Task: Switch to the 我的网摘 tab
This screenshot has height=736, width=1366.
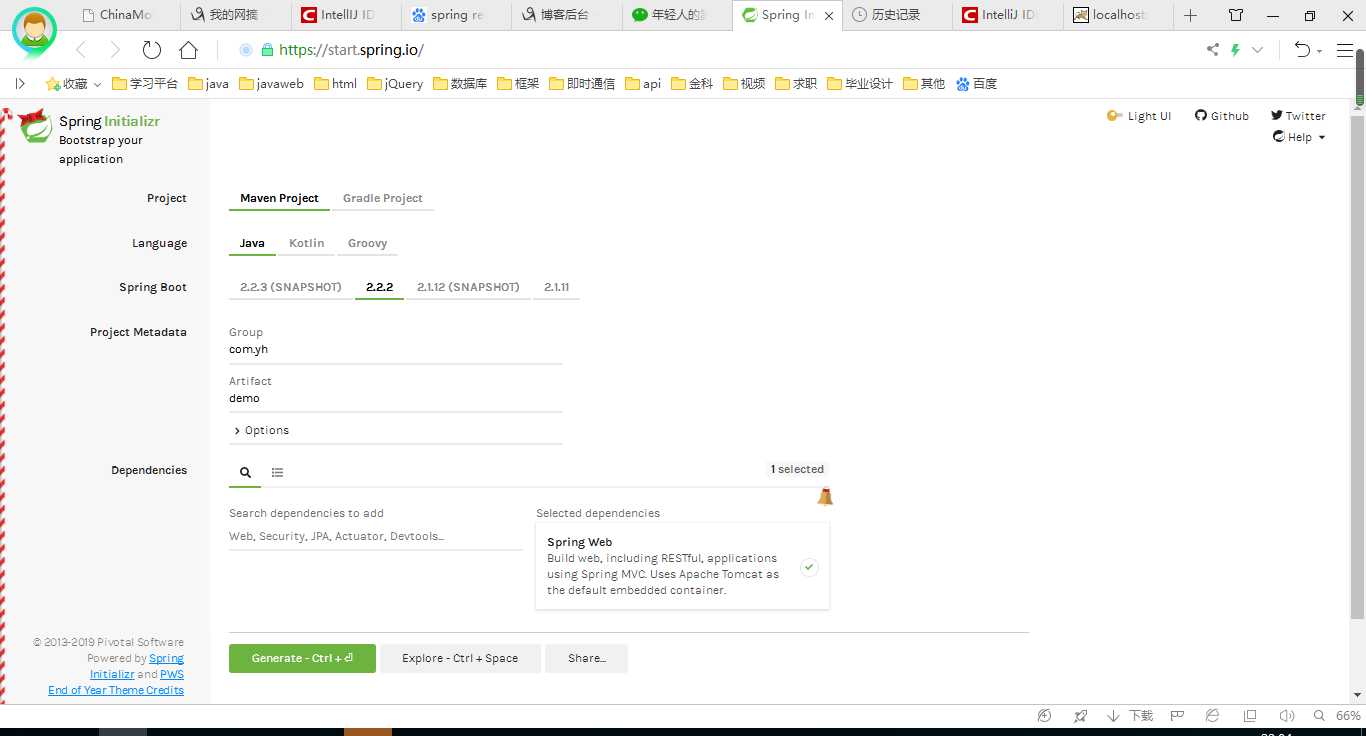Action: pos(235,15)
